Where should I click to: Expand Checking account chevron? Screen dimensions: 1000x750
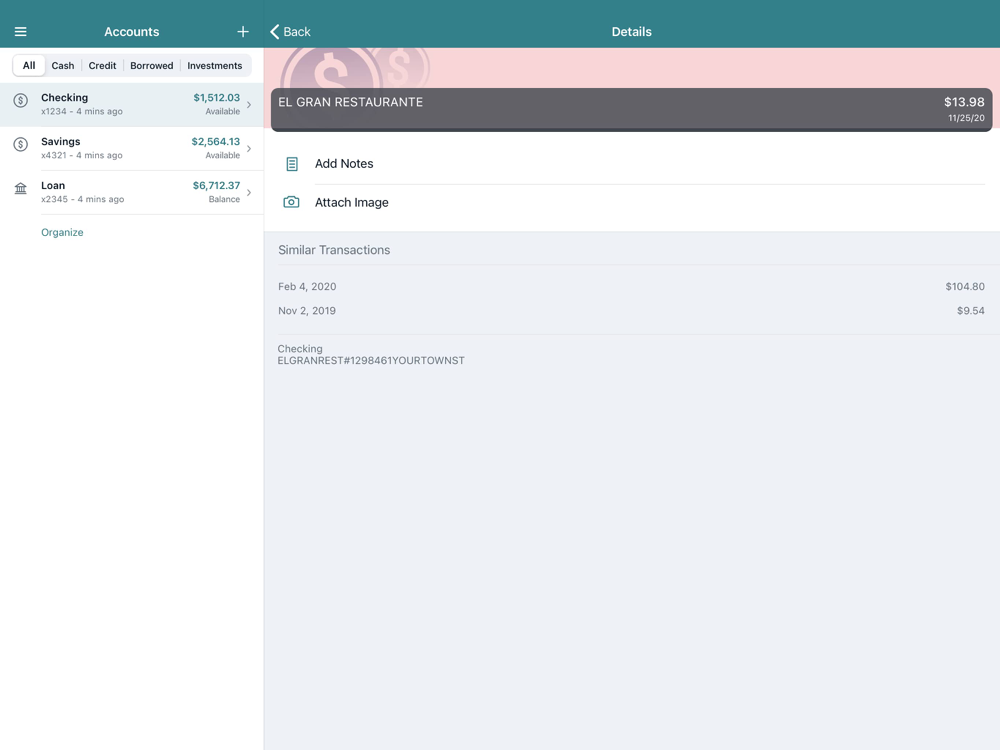pyautogui.click(x=249, y=105)
